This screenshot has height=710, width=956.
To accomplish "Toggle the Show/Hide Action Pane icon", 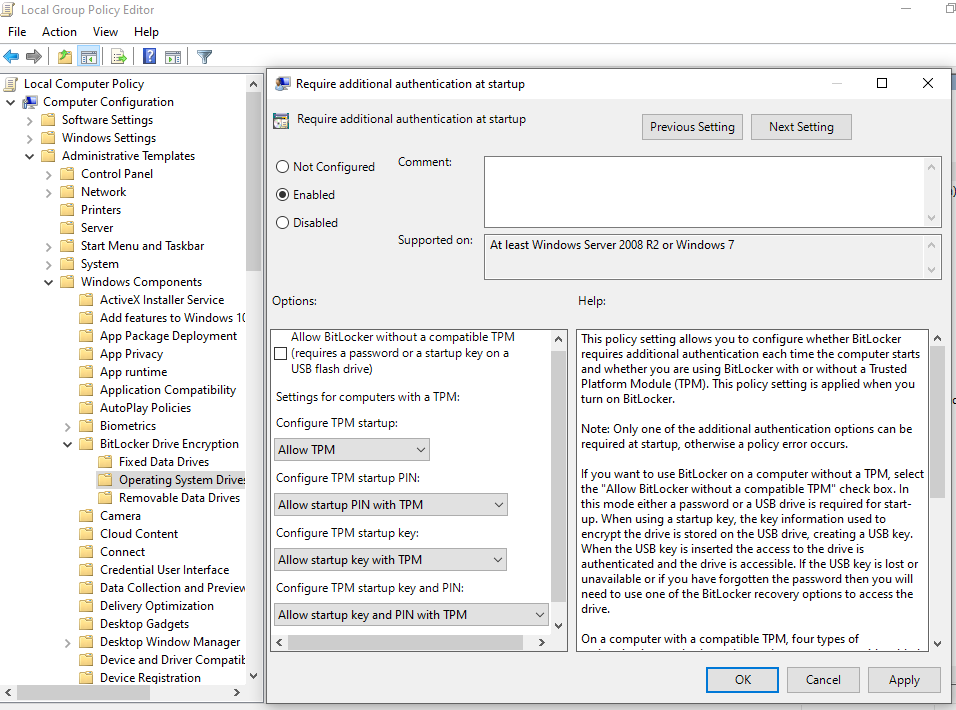I will tap(175, 56).
